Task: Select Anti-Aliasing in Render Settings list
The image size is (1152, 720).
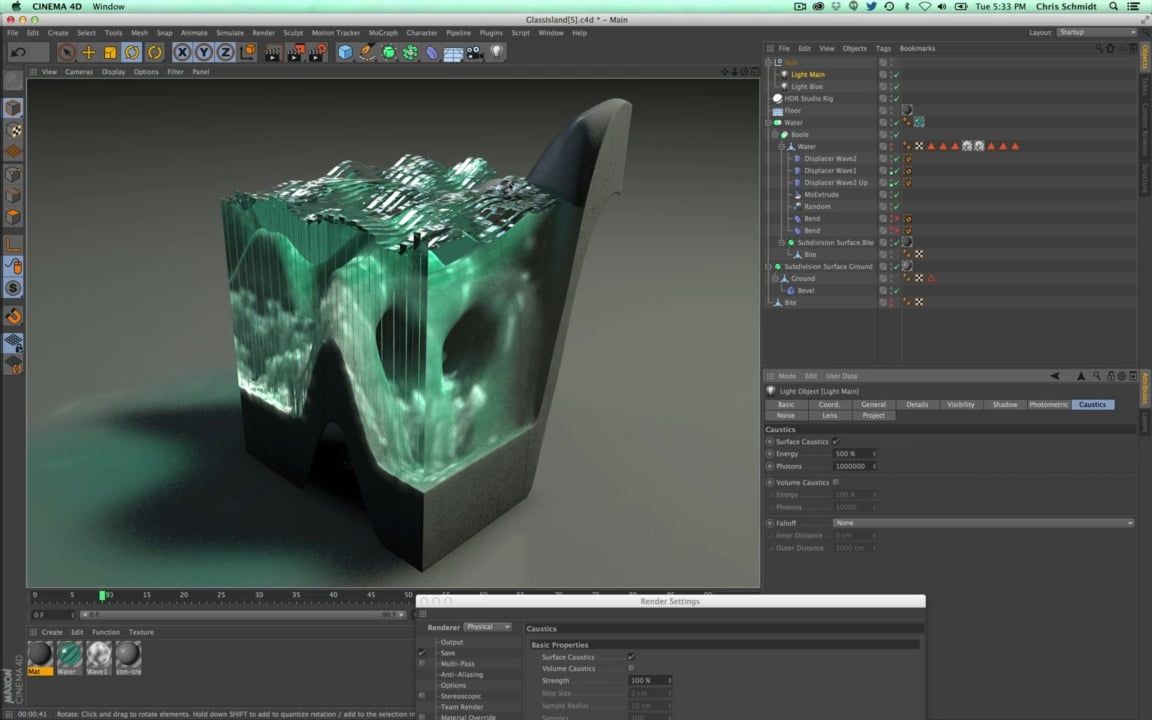Action: tap(461, 674)
